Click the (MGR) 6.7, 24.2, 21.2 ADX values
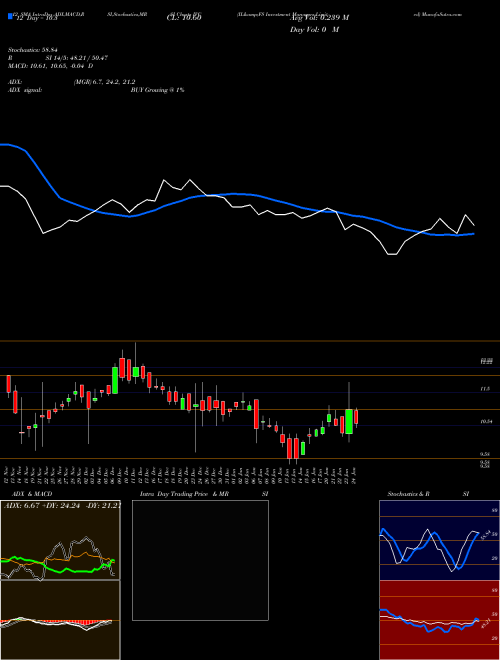 pos(104,82)
